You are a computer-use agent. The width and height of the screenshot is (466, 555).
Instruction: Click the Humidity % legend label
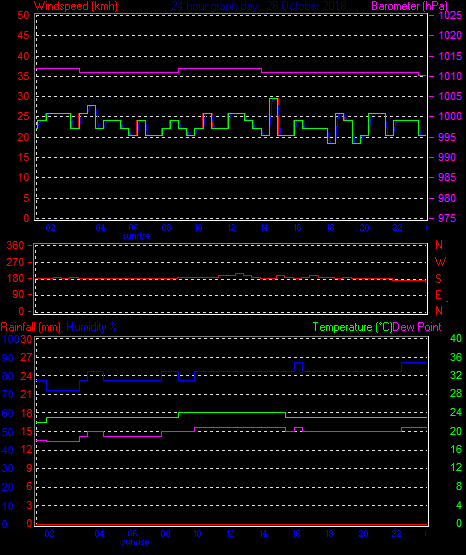click(92, 327)
